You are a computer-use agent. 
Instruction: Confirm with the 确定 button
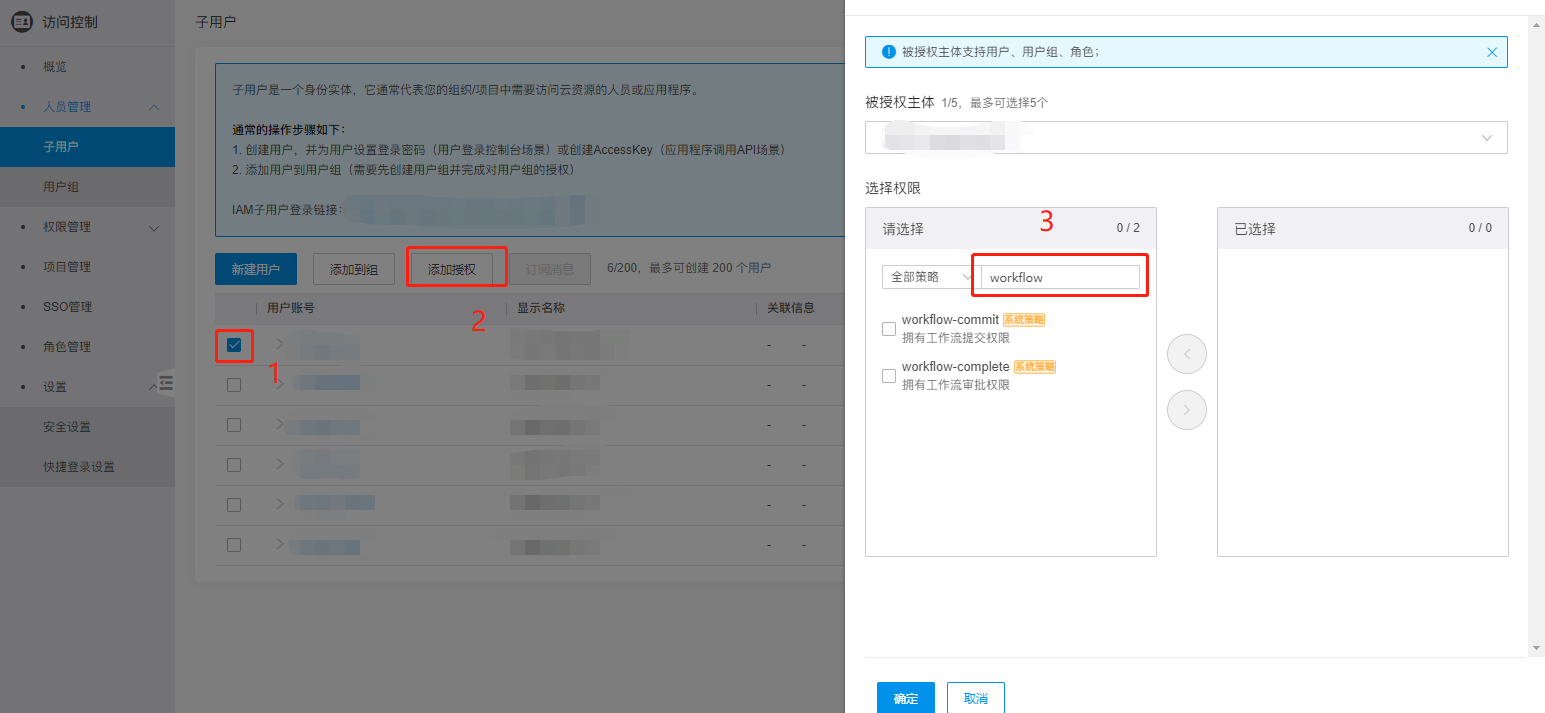tap(906, 698)
